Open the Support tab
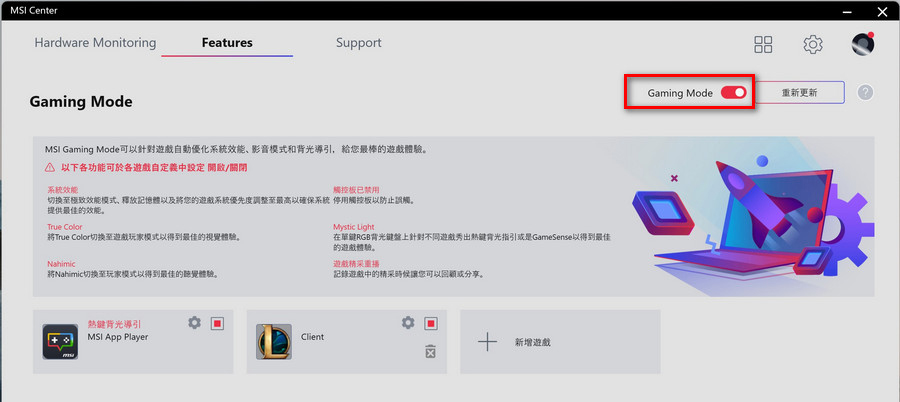 click(359, 43)
